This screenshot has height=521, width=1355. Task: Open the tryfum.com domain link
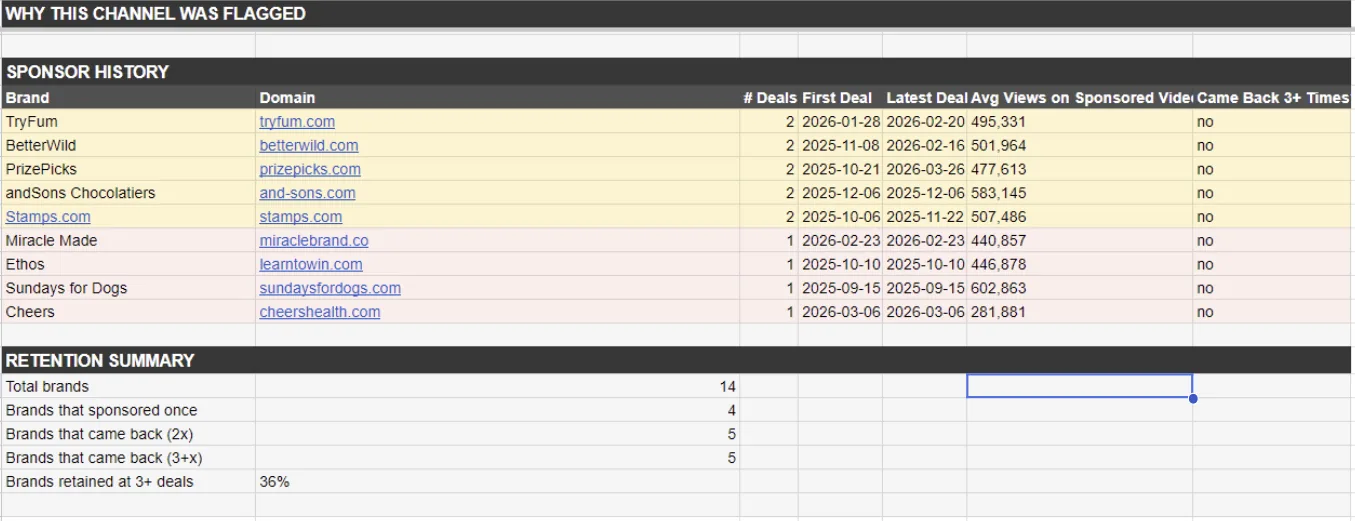tap(297, 121)
